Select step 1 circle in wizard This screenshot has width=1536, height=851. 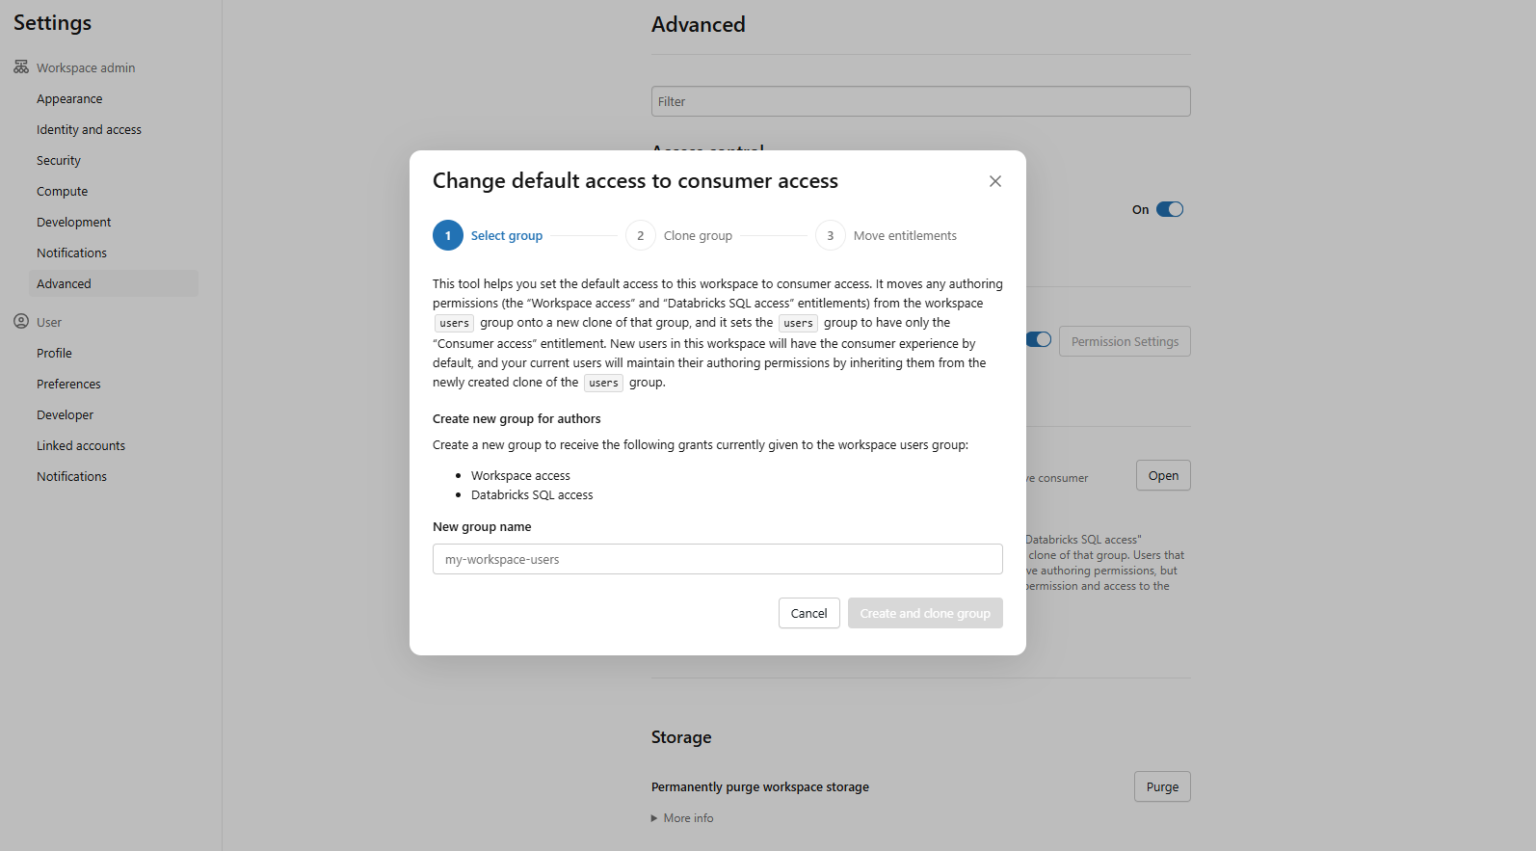click(448, 235)
